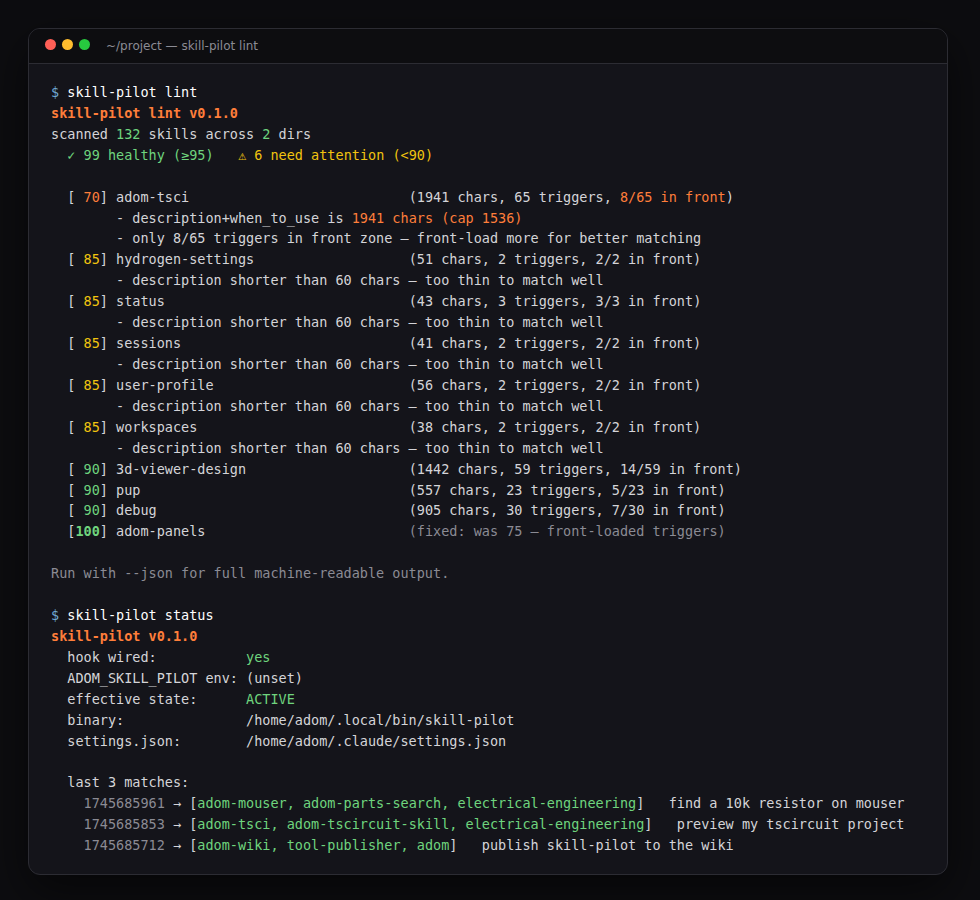Click the '(905 chars, 30 triggers, 7/30 in front)' stats
980x900 pixels.
click(567, 511)
